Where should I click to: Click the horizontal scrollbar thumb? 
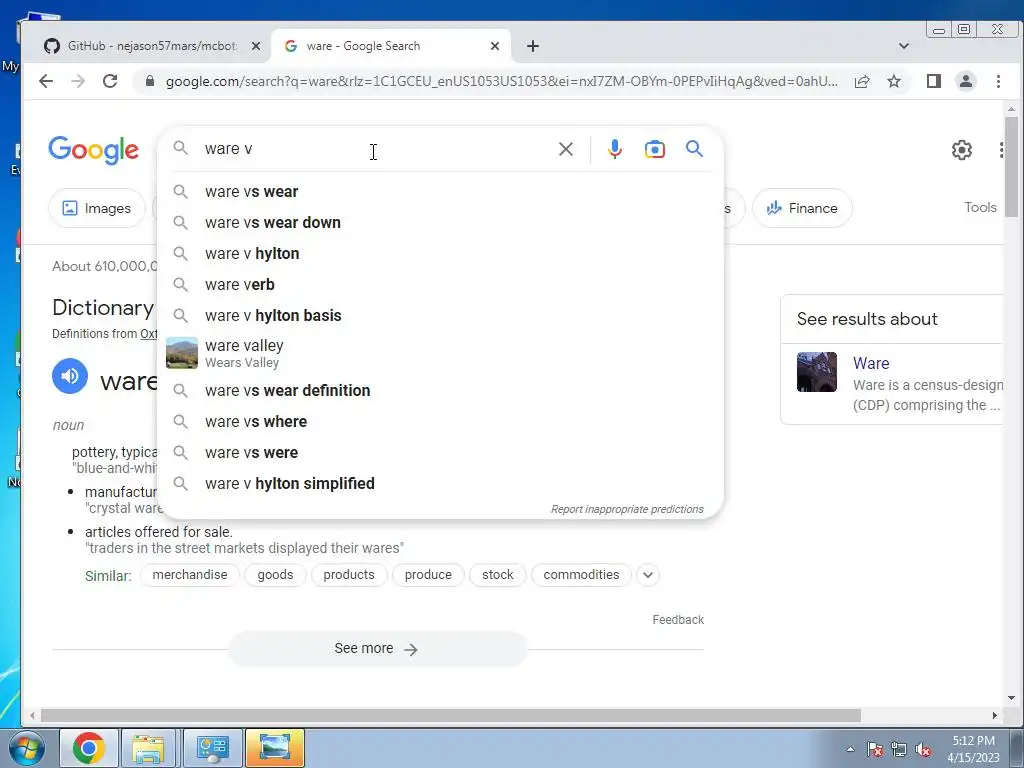click(451, 716)
